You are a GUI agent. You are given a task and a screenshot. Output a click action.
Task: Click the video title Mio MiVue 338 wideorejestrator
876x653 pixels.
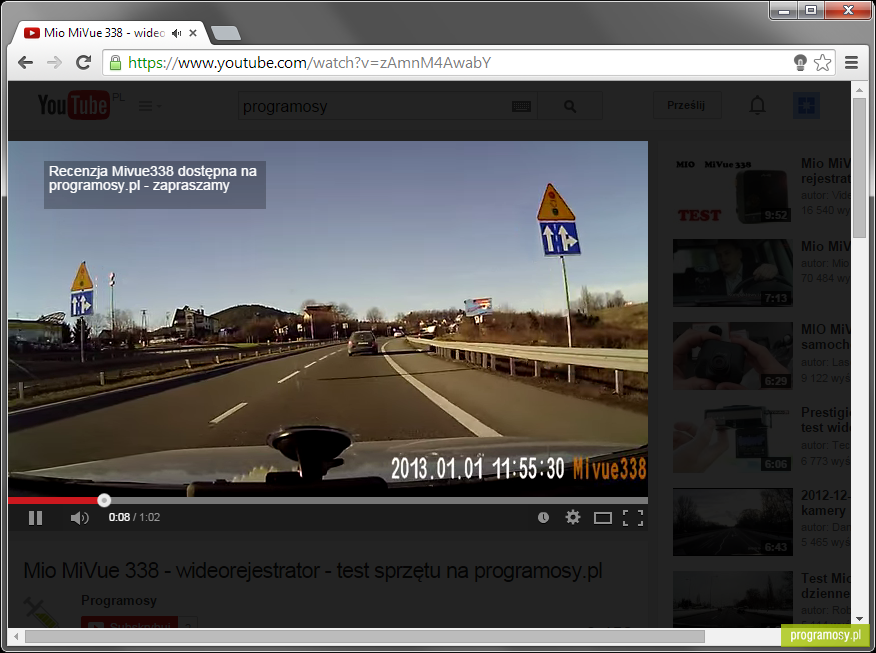point(313,570)
